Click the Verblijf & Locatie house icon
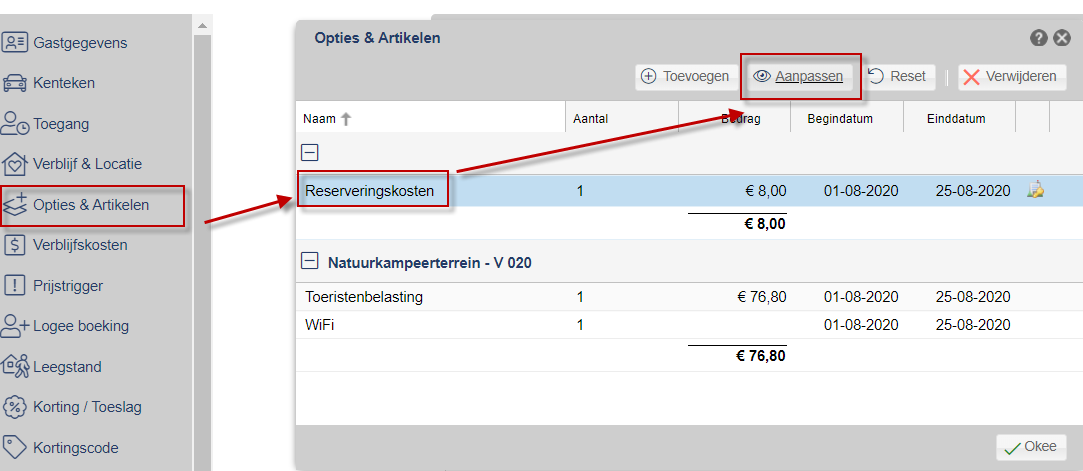Viewport: 1083px width, 471px height. pyautogui.click(x=15, y=164)
